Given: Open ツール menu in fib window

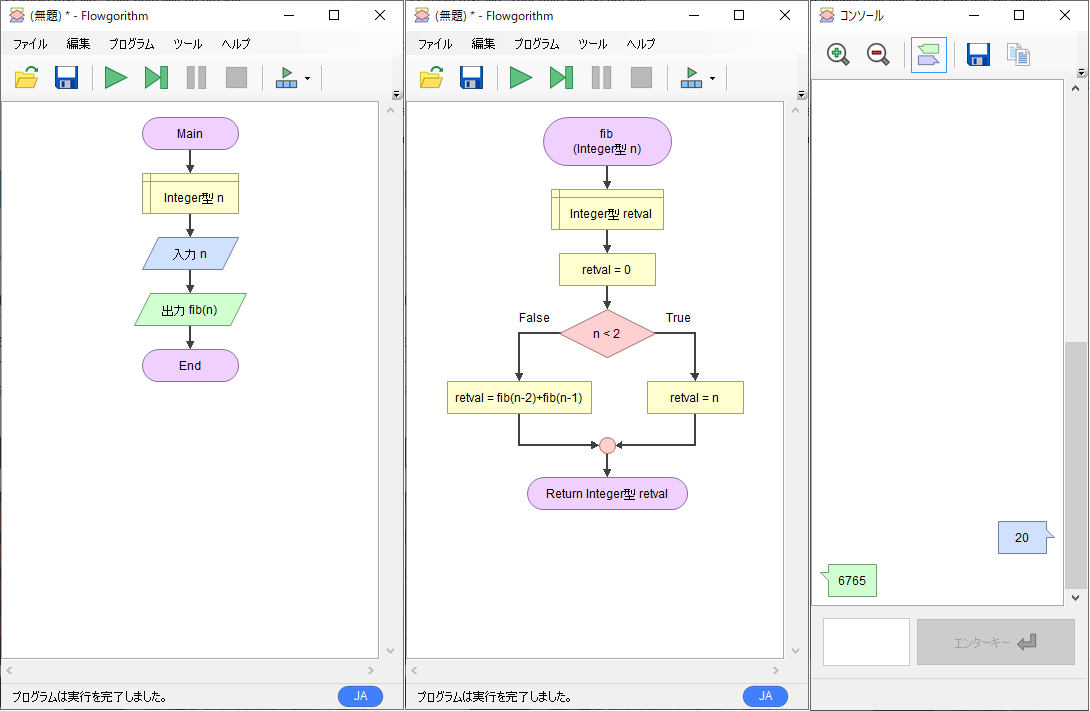Looking at the screenshot, I should click(593, 44).
